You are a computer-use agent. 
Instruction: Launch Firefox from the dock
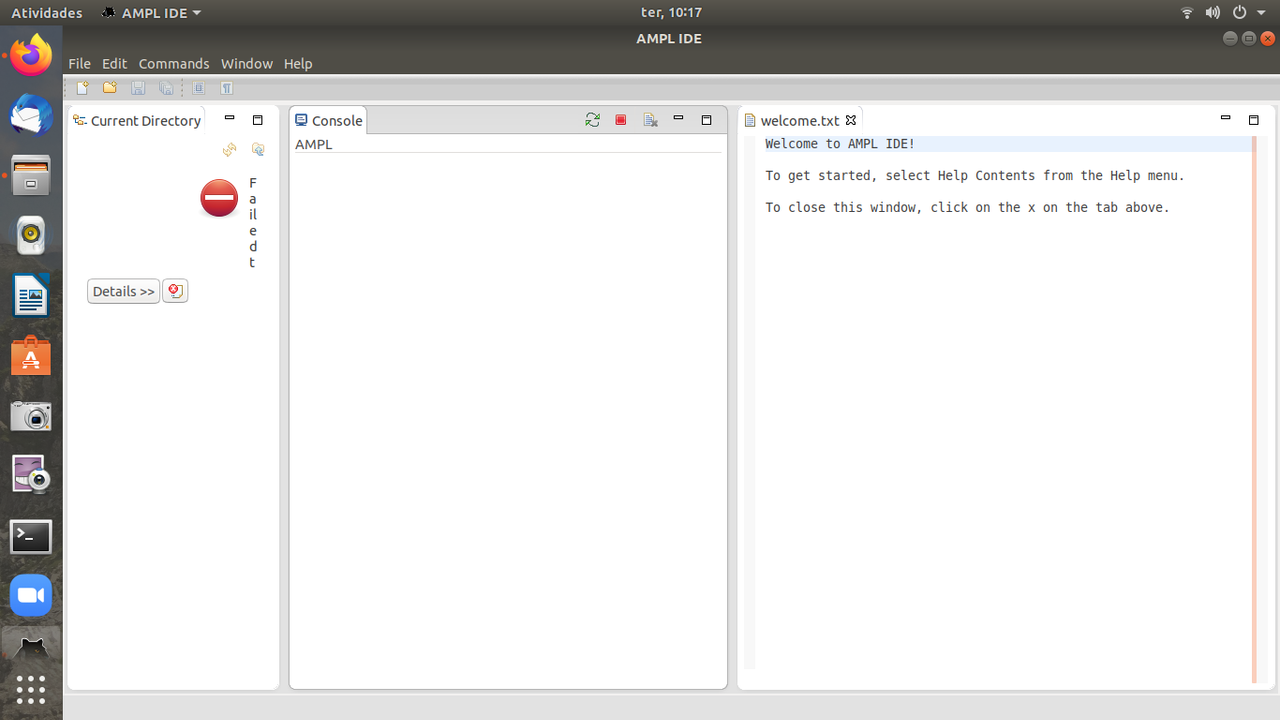31,55
